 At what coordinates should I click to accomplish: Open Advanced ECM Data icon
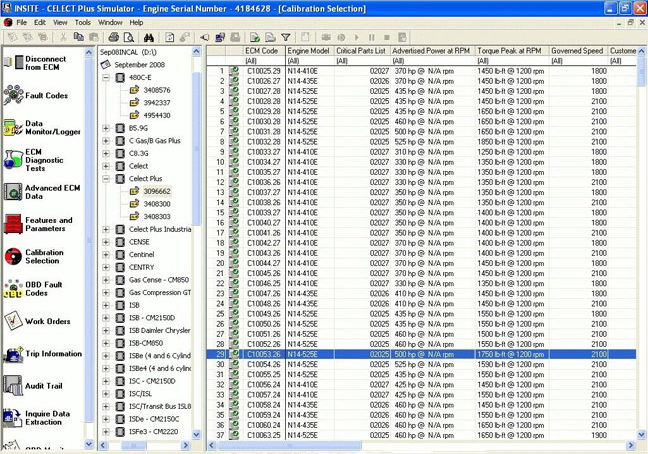pyautogui.click(x=13, y=192)
